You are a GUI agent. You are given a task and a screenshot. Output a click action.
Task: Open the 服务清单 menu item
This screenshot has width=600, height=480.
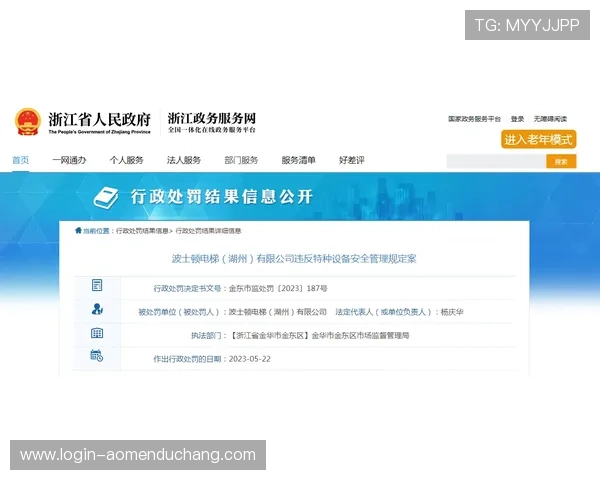tap(298, 160)
